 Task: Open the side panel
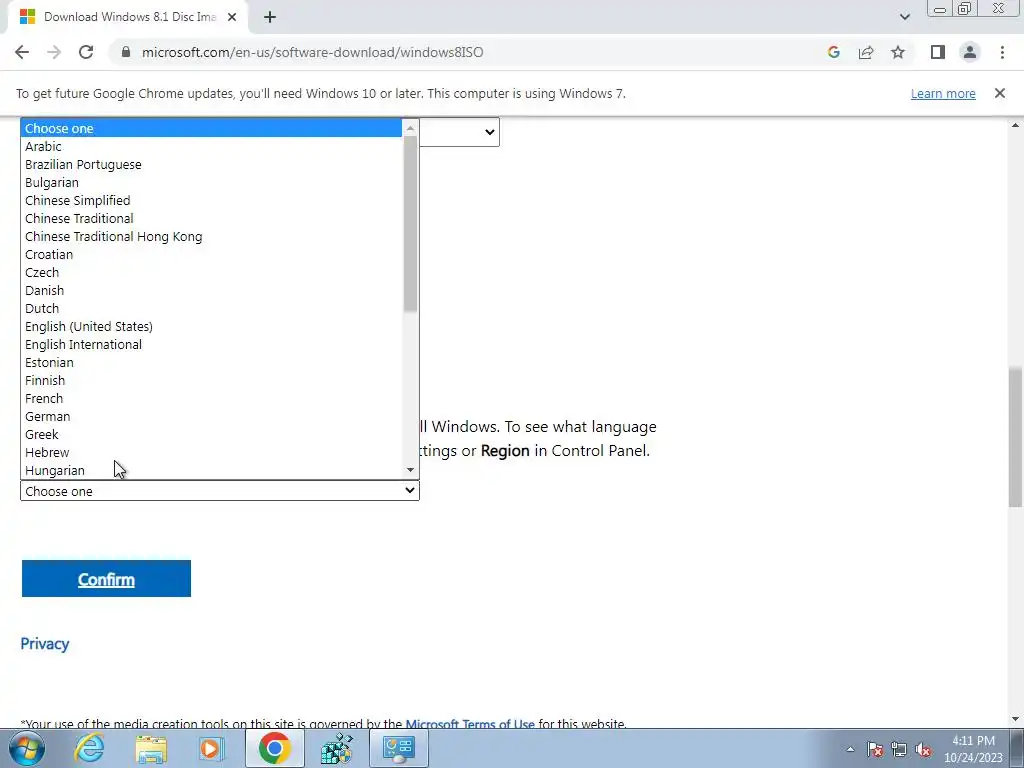(x=938, y=52)
